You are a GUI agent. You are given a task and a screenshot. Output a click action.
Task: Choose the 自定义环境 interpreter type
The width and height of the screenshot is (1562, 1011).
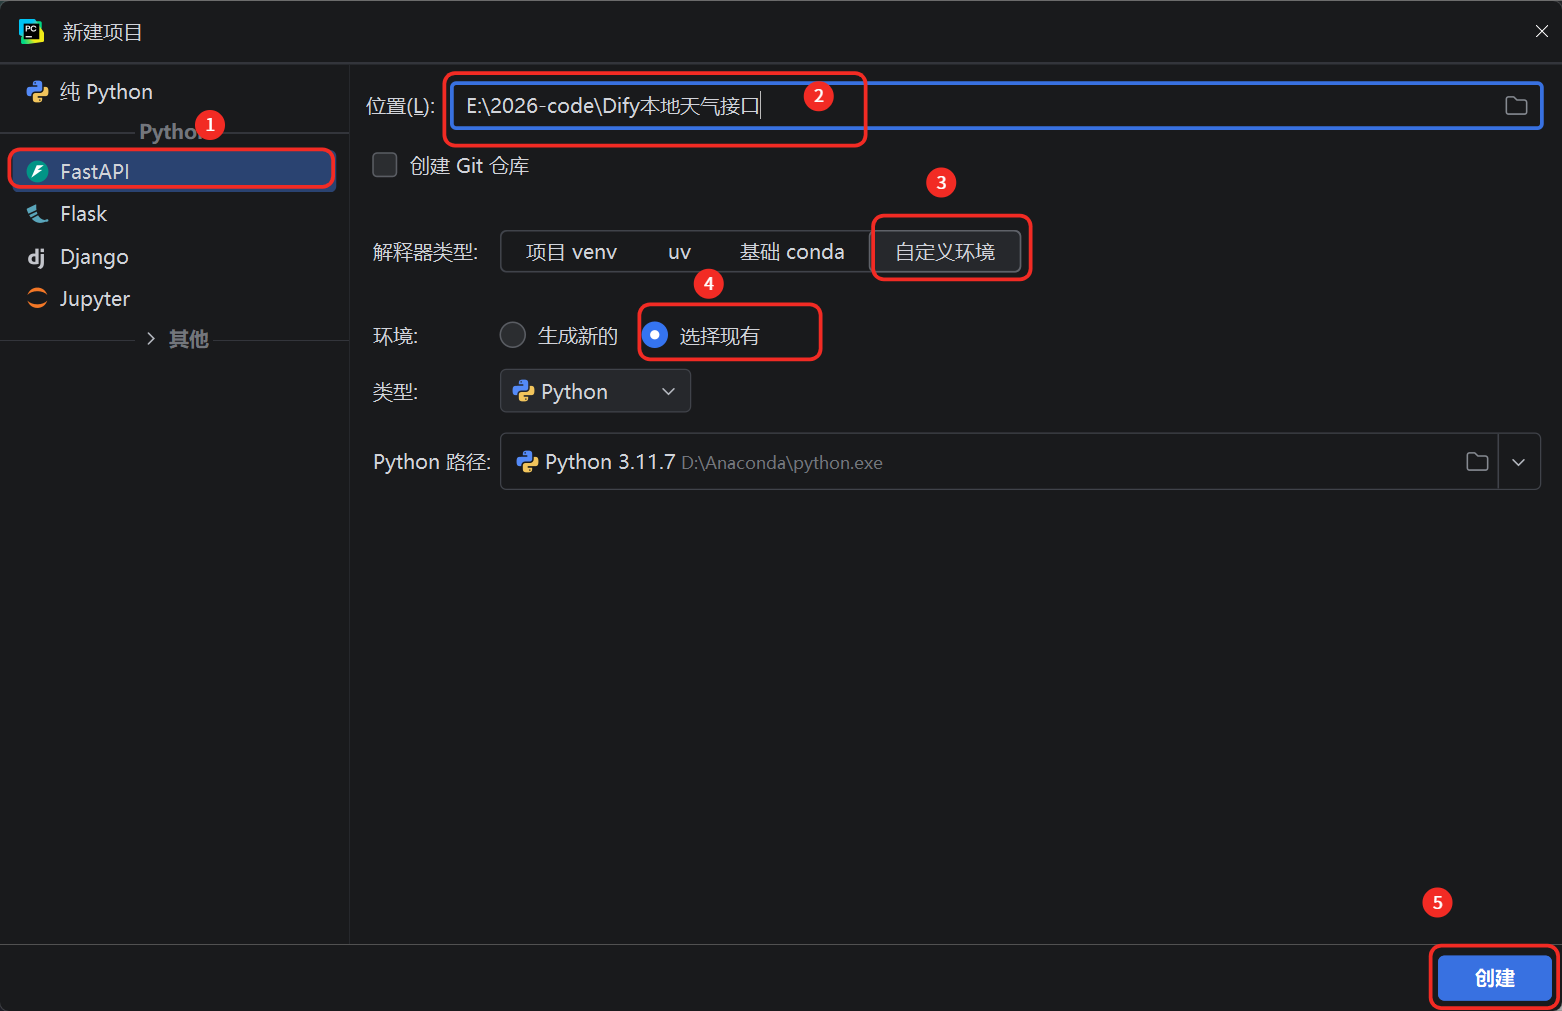945,252
